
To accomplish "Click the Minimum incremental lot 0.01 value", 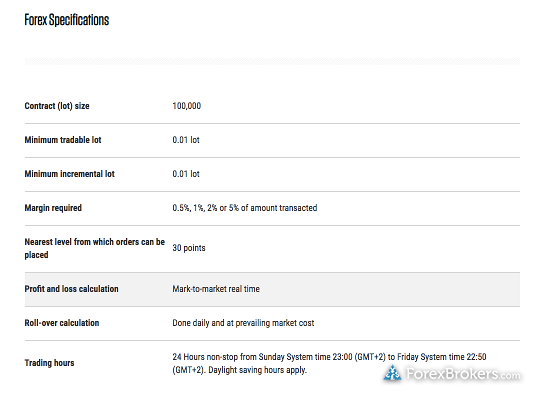I will [186, 174].
